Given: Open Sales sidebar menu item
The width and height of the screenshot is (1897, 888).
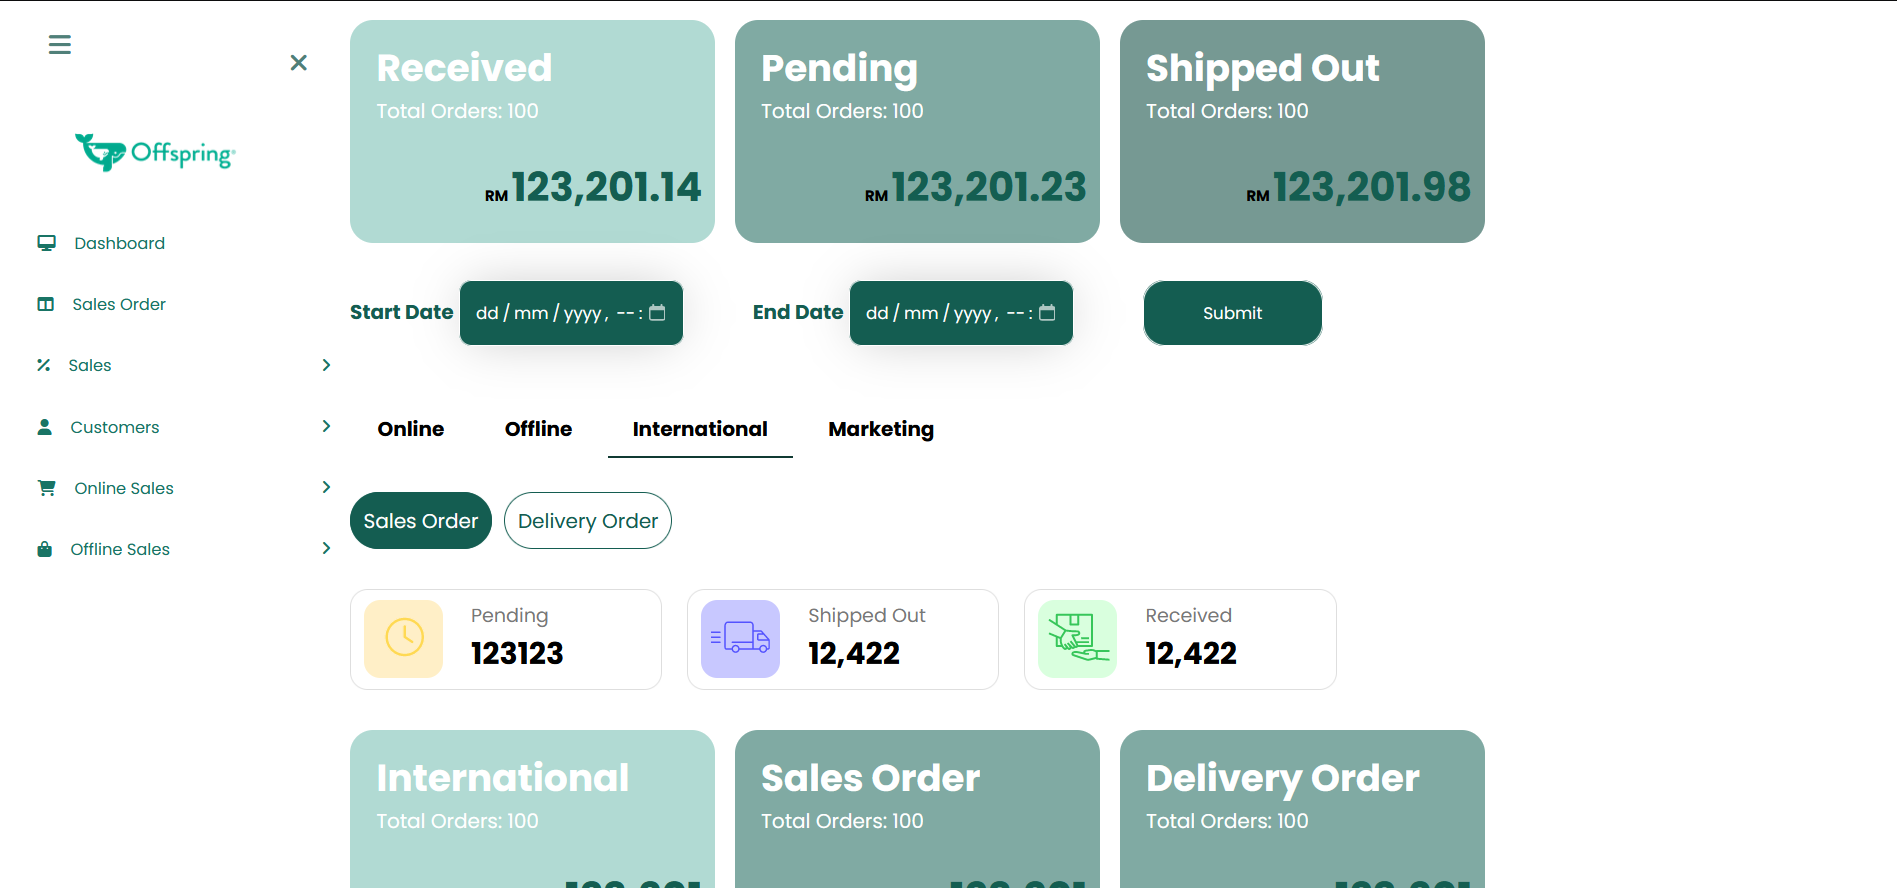Looking at the screenshot, I should 90,365.
